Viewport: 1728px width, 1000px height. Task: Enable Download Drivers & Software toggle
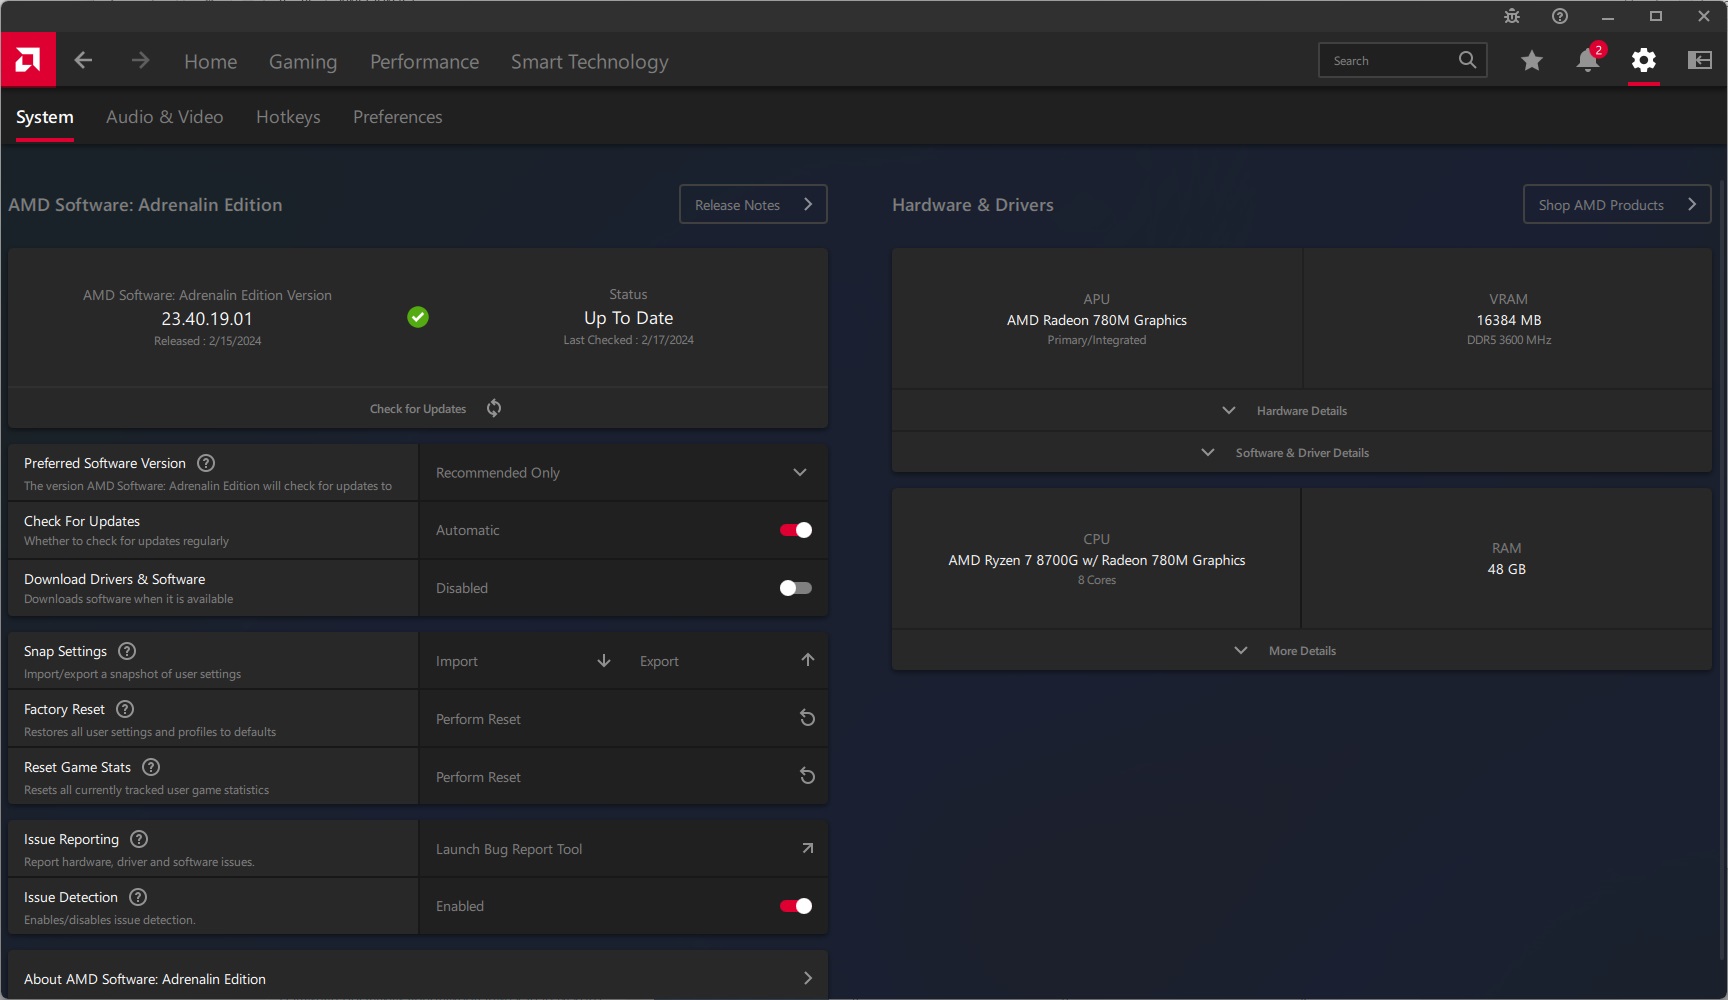(x=796, y=588)
